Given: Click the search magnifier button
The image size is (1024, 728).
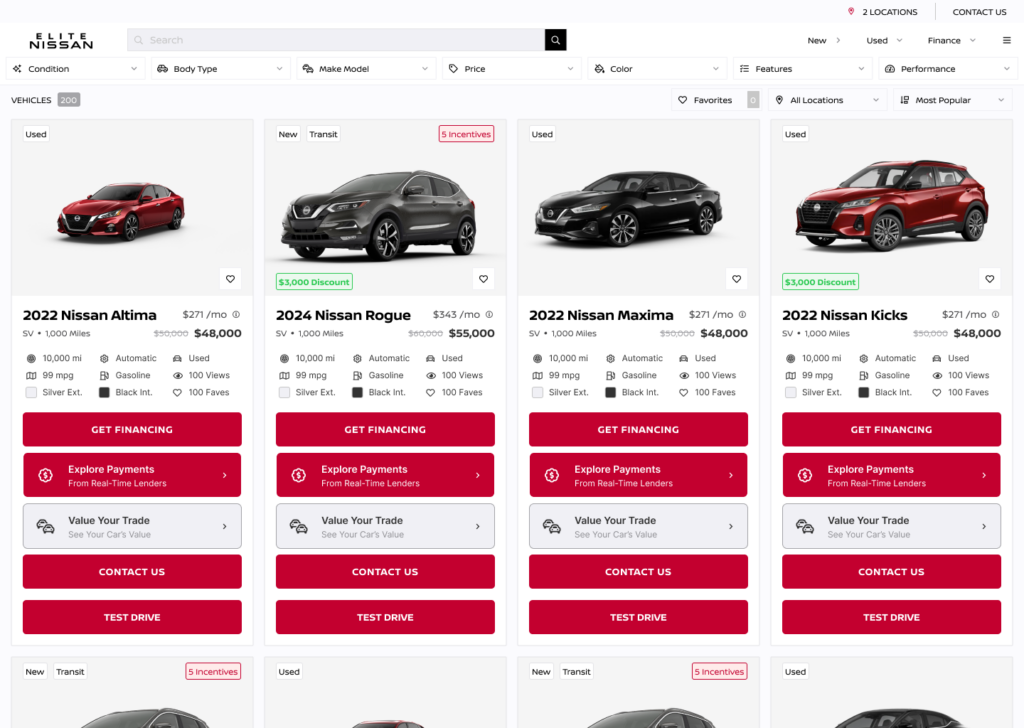Looking at the screenshot, I should [555, 40].
